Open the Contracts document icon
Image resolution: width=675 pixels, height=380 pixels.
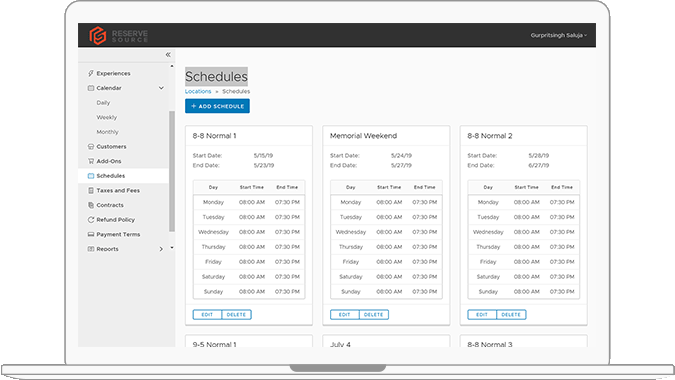coord(90,205)
